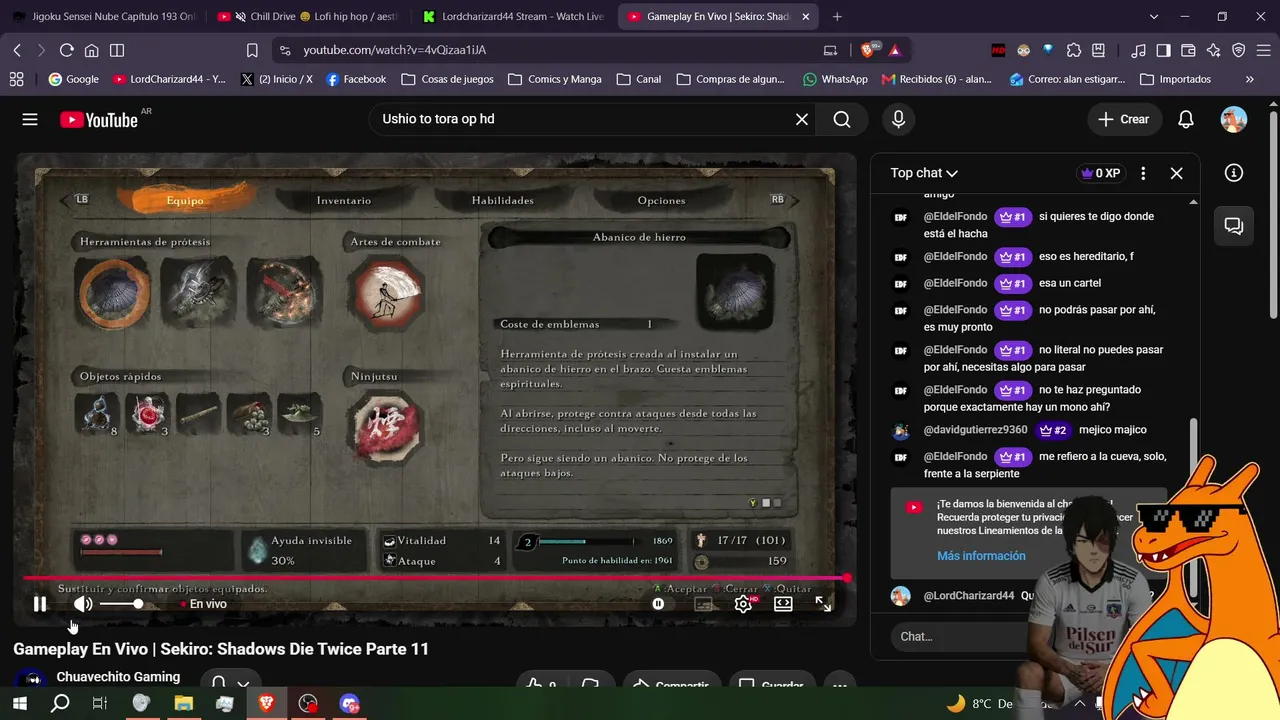Open the WhatsApp bookmark

click(x=835, y=79)
